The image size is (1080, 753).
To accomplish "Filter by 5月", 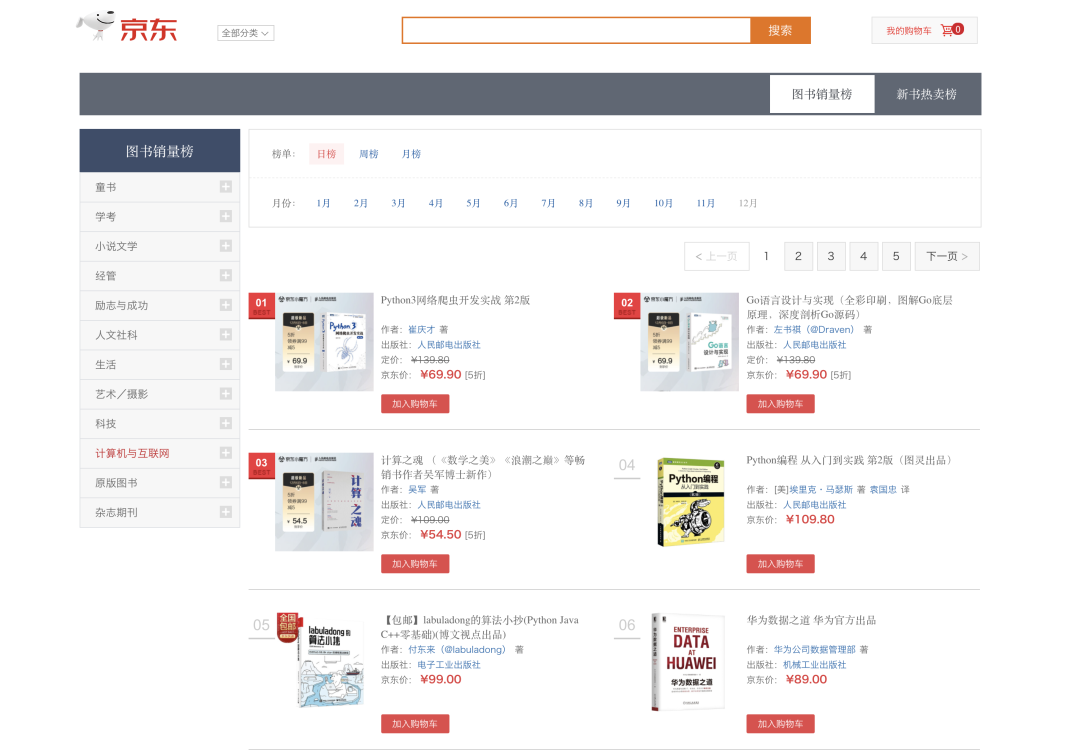I will tap(473, 203).
